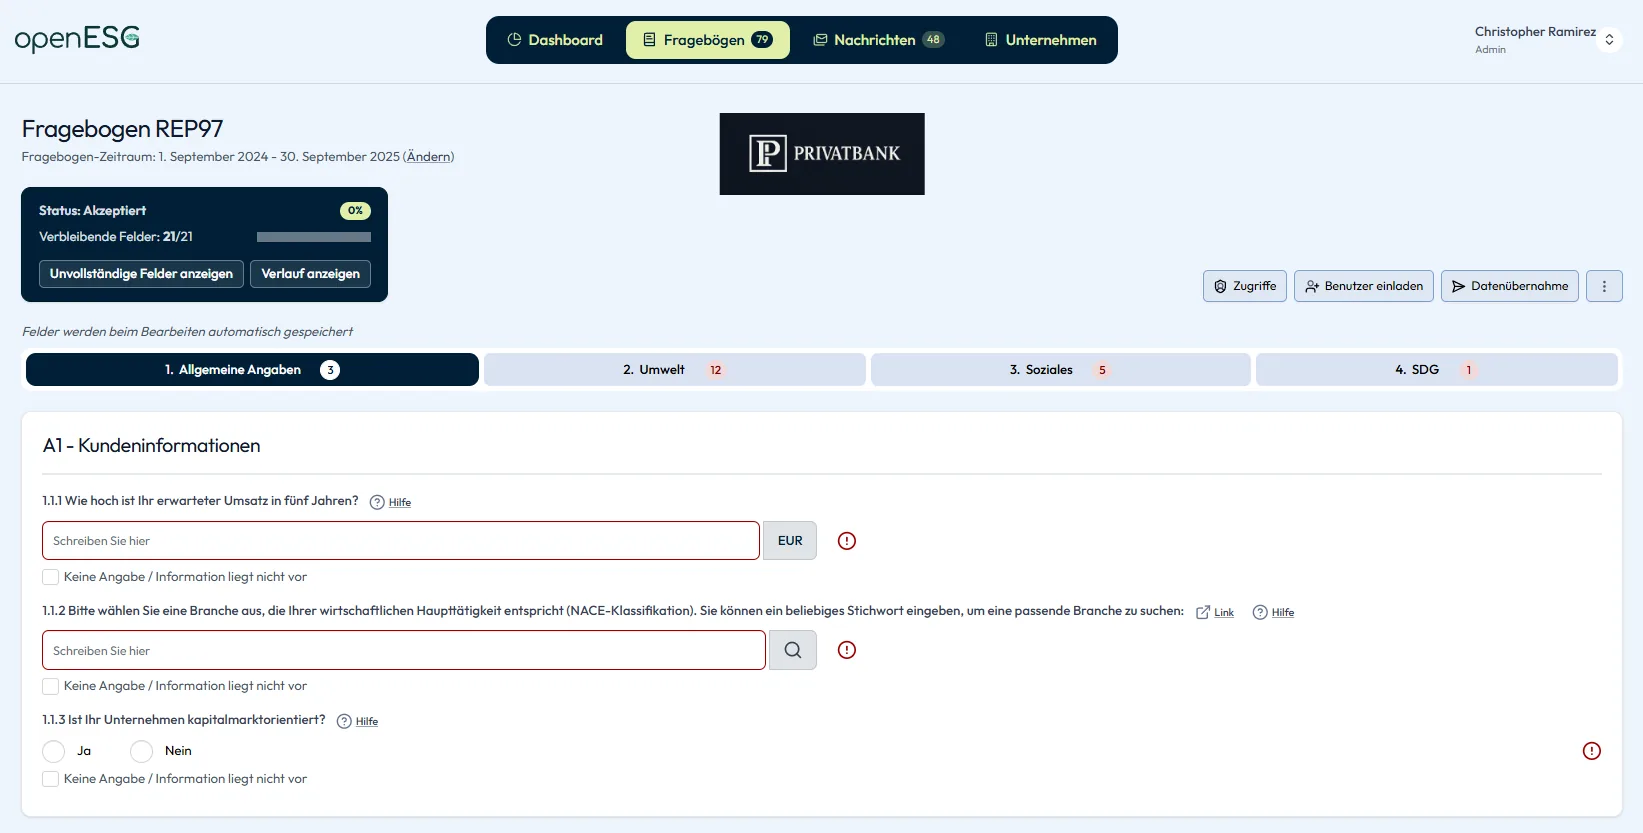Expand the Christopher Ramirez user menu
The image size is (1643, 833).
1608,40
